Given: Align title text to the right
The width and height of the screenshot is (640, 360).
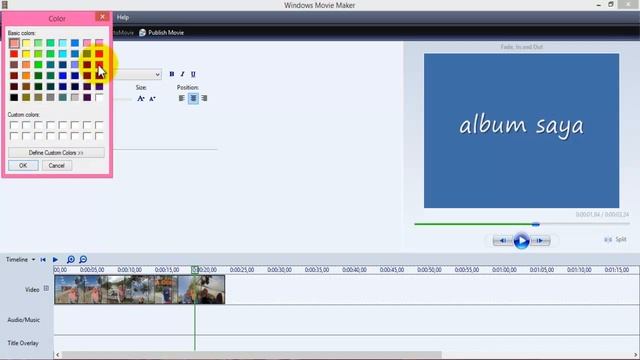Looking at the screenshot, I should tap(204, 98).
